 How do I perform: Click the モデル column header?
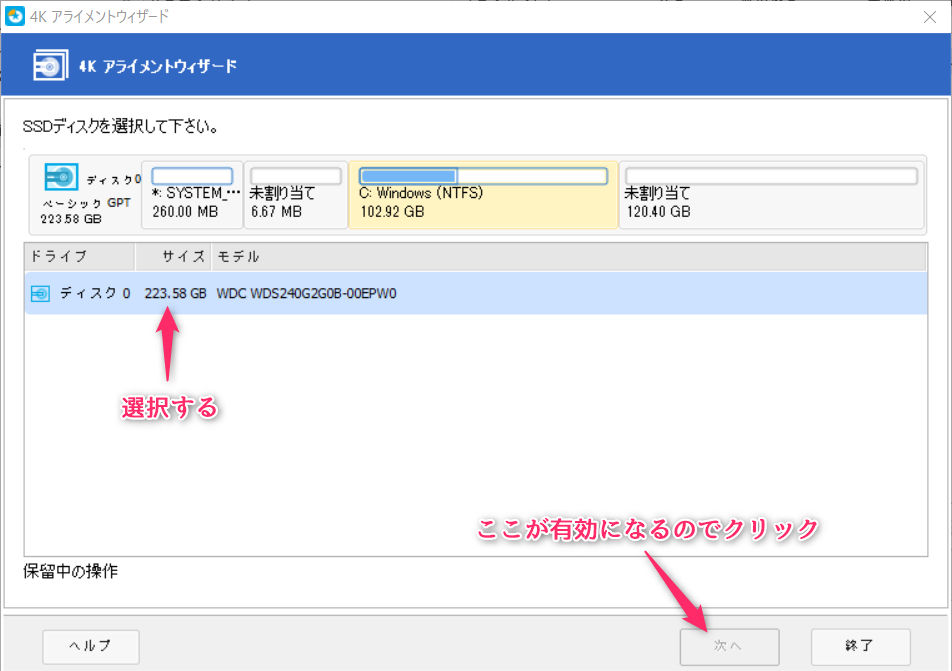coord(238,257)
